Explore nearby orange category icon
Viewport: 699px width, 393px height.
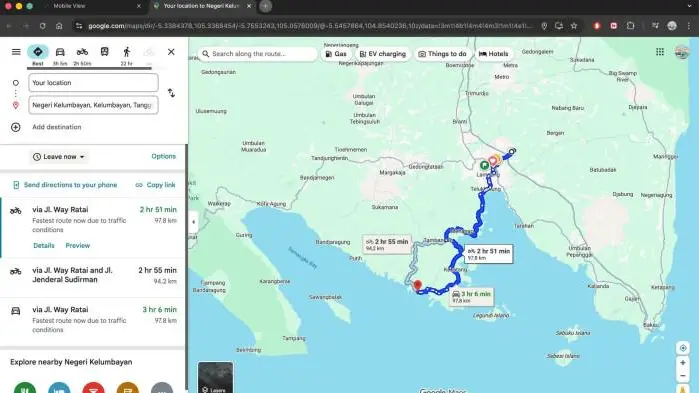pyautogui.click(x=128, y=388)
